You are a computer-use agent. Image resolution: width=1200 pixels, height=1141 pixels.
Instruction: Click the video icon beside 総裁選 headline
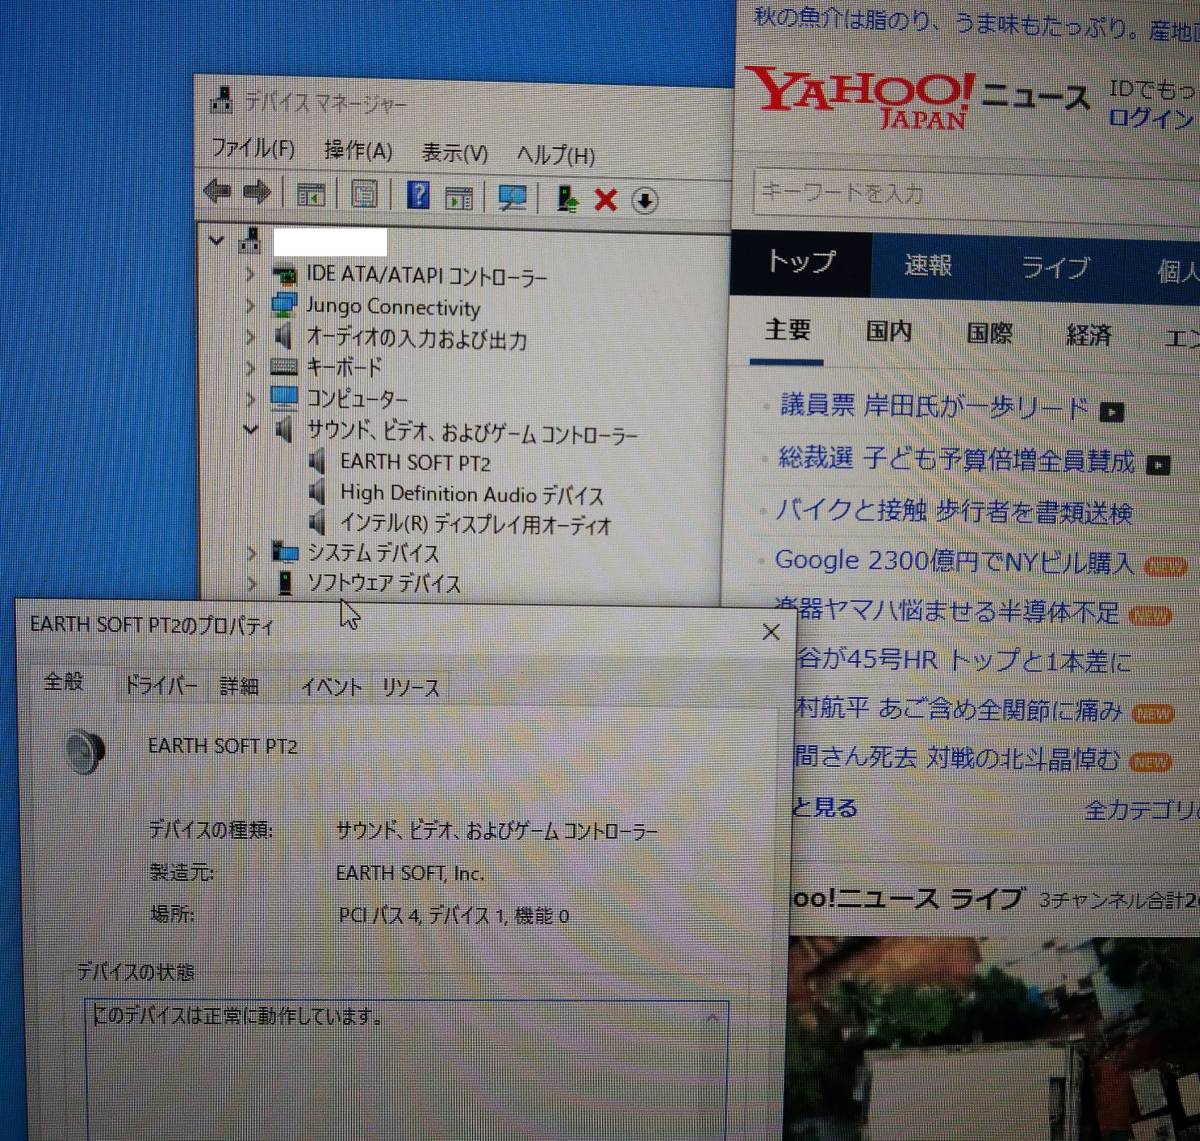coord(1158,464)
